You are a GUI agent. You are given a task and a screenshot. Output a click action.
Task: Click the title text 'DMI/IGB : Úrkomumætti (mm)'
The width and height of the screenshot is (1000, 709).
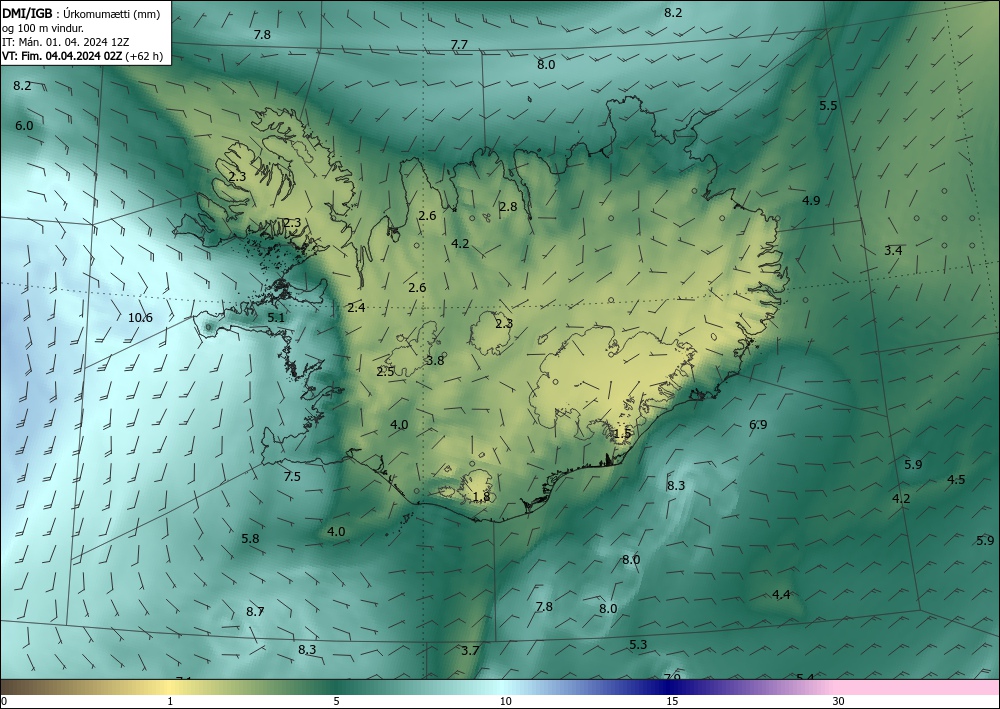tap(81, 13)
